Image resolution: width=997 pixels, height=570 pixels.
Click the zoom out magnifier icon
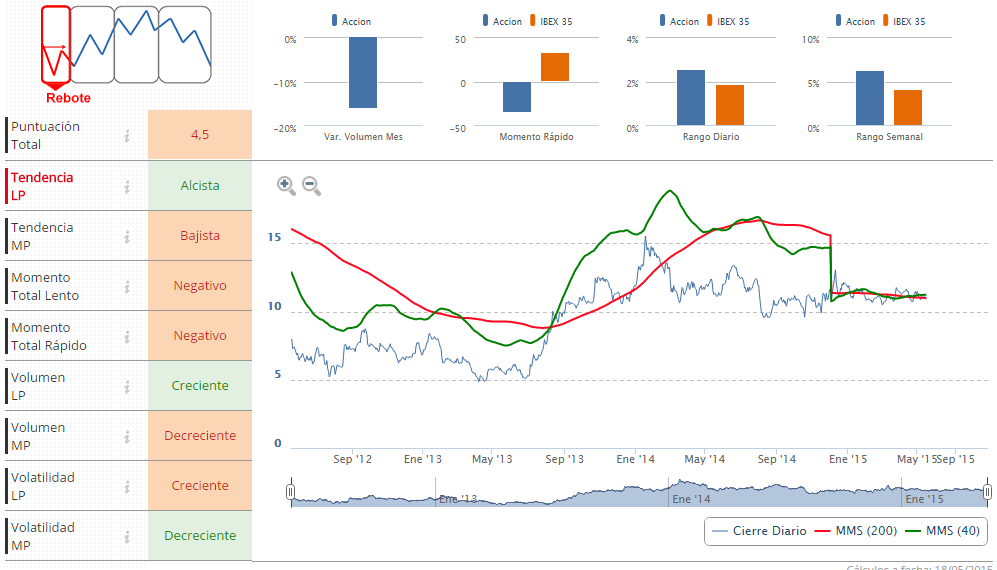[311, 185]
